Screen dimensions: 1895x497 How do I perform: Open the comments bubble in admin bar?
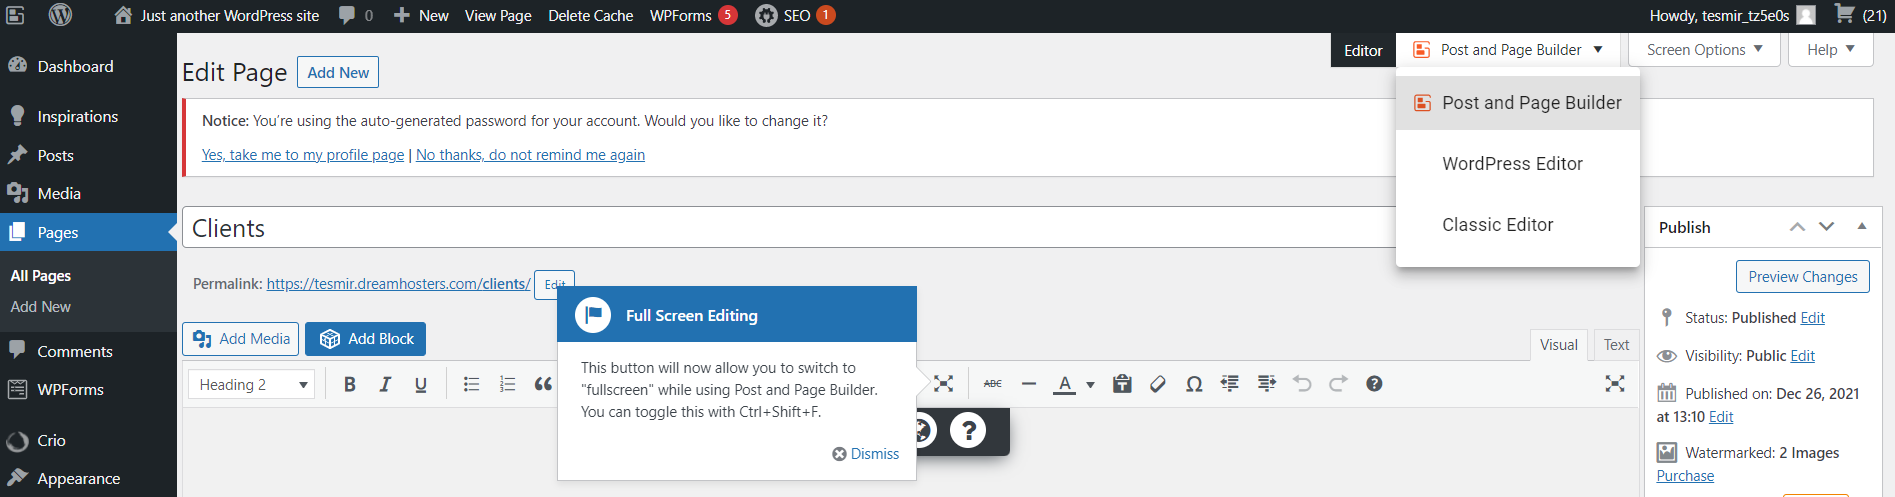pos(356,15)
